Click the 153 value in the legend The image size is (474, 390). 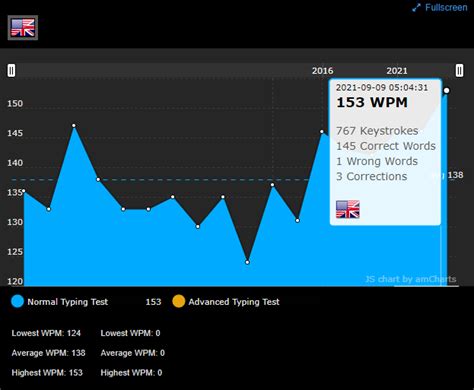pos(153,302)
